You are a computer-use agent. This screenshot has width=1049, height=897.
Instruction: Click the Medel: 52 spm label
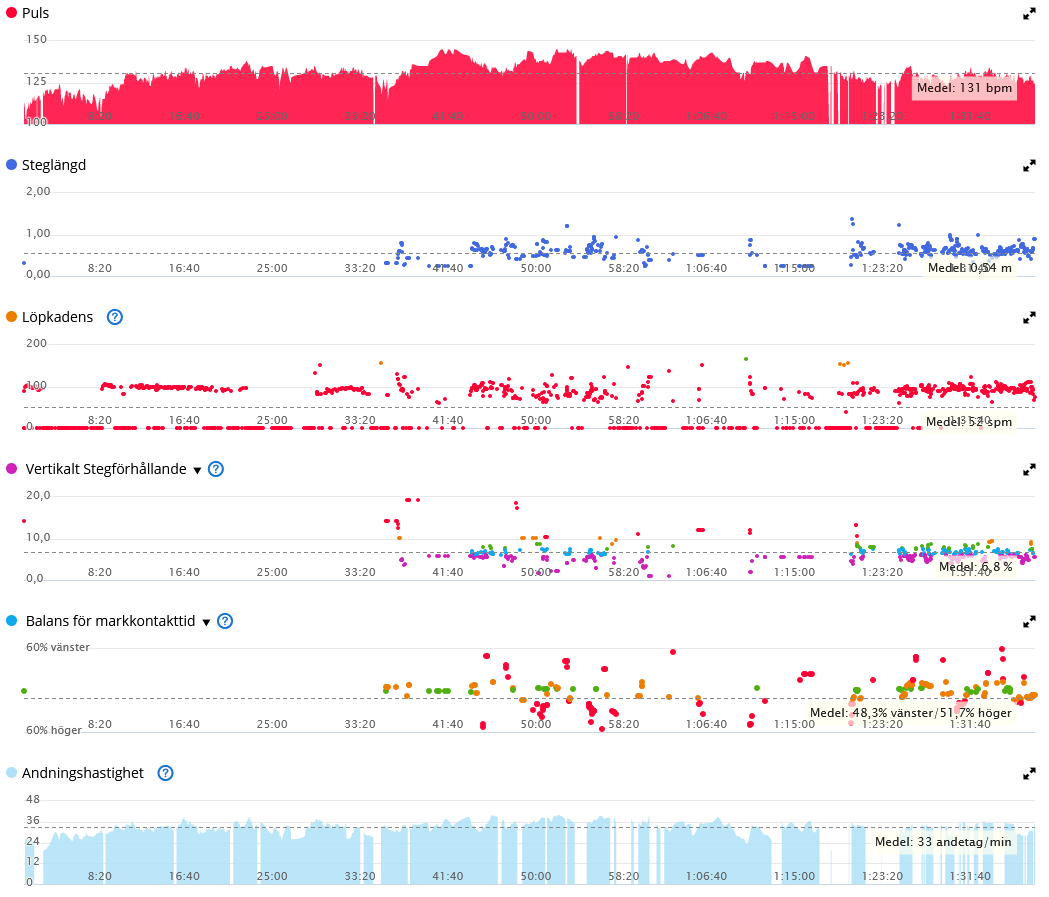coord(969,421)
